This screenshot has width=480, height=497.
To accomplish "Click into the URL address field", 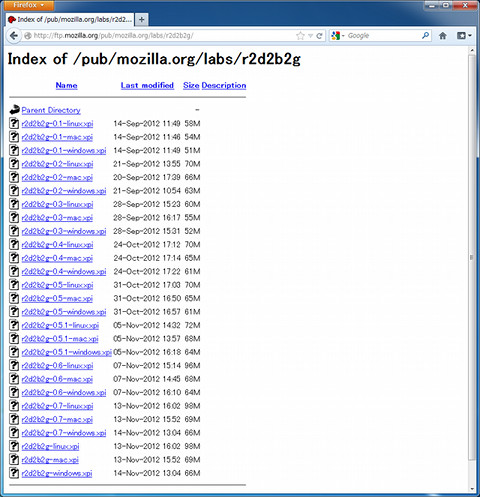I will pos(160,36).
